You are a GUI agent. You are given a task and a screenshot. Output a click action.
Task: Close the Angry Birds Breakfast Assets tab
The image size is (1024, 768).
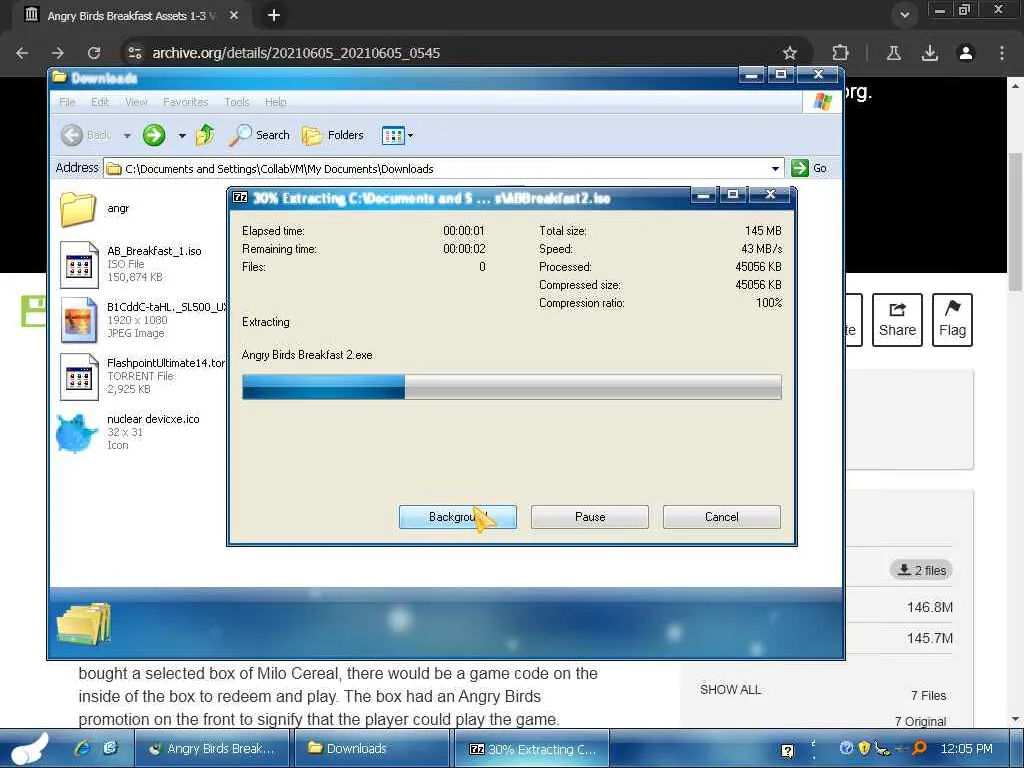(x=234, y=15)
